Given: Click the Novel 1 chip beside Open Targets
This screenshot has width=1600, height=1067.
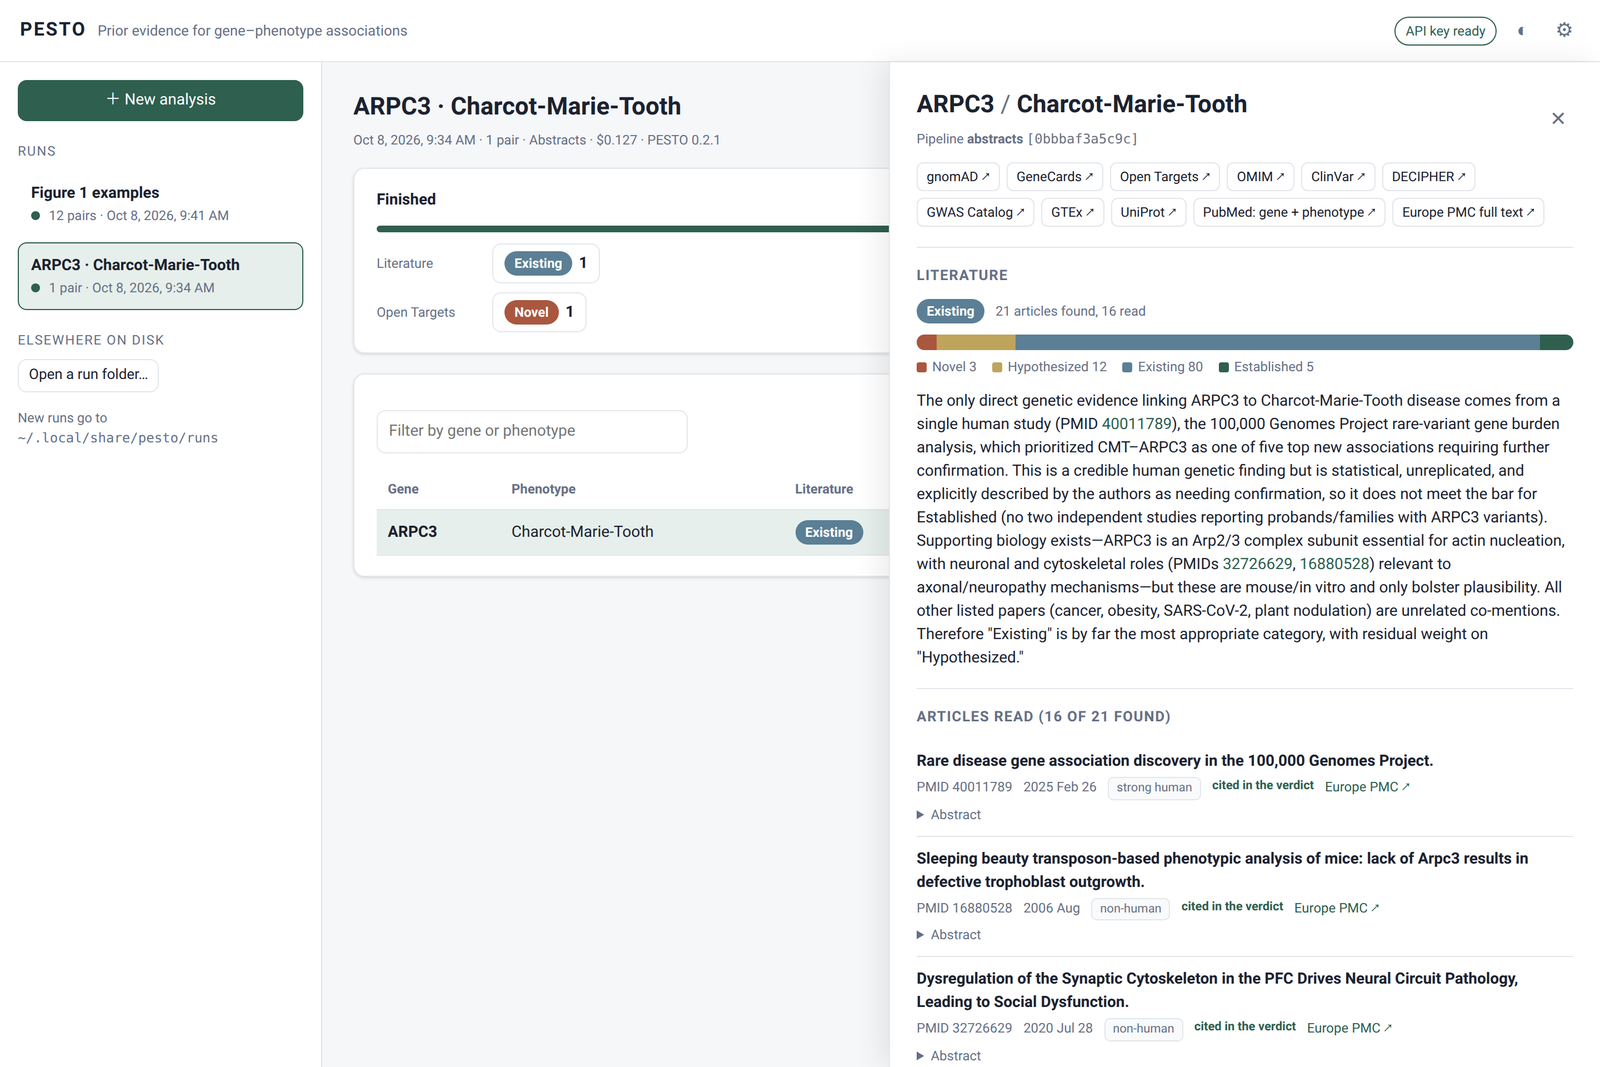Looking at the screenshot, I should [539, 312].
